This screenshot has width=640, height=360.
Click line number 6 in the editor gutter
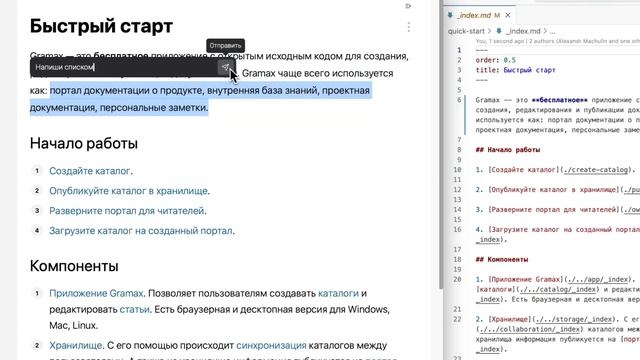point(459,100)
